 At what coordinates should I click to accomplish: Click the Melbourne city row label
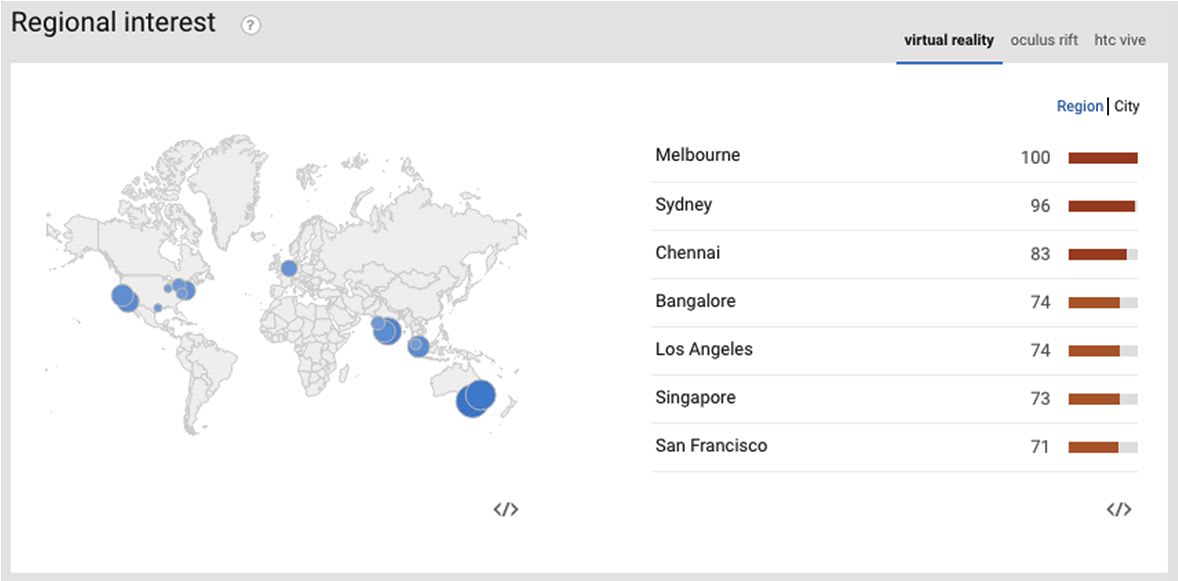(697, 155)
